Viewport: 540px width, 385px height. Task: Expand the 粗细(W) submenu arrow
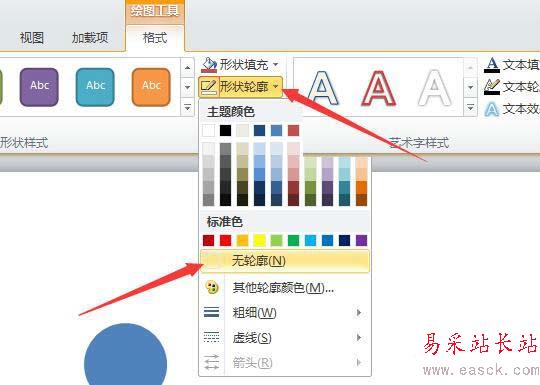[359, 313]
